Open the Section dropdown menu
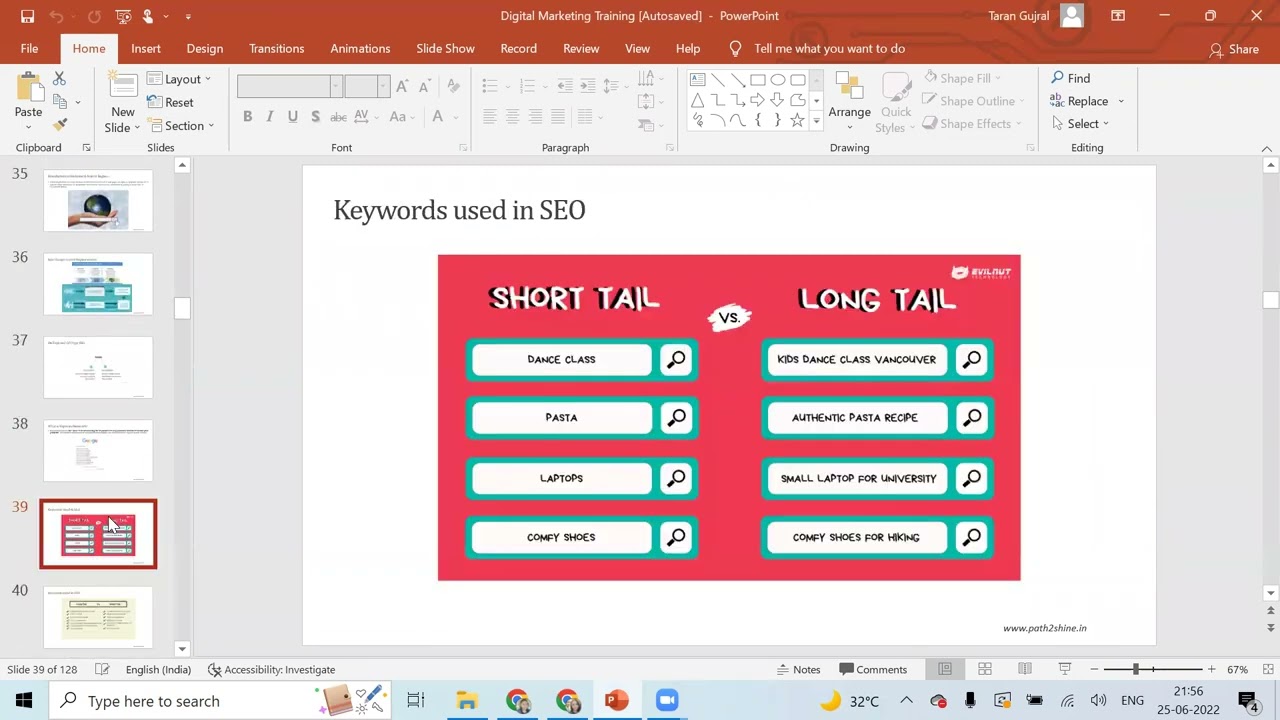 point(182,126)
